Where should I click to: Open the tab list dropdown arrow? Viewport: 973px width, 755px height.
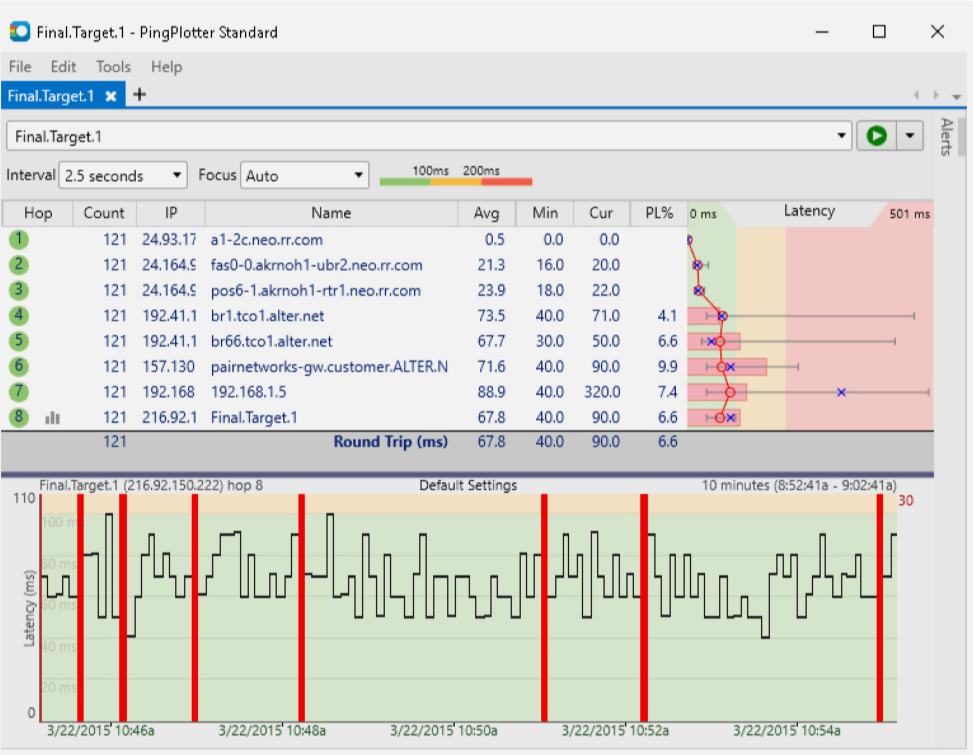tap(956, 96)
